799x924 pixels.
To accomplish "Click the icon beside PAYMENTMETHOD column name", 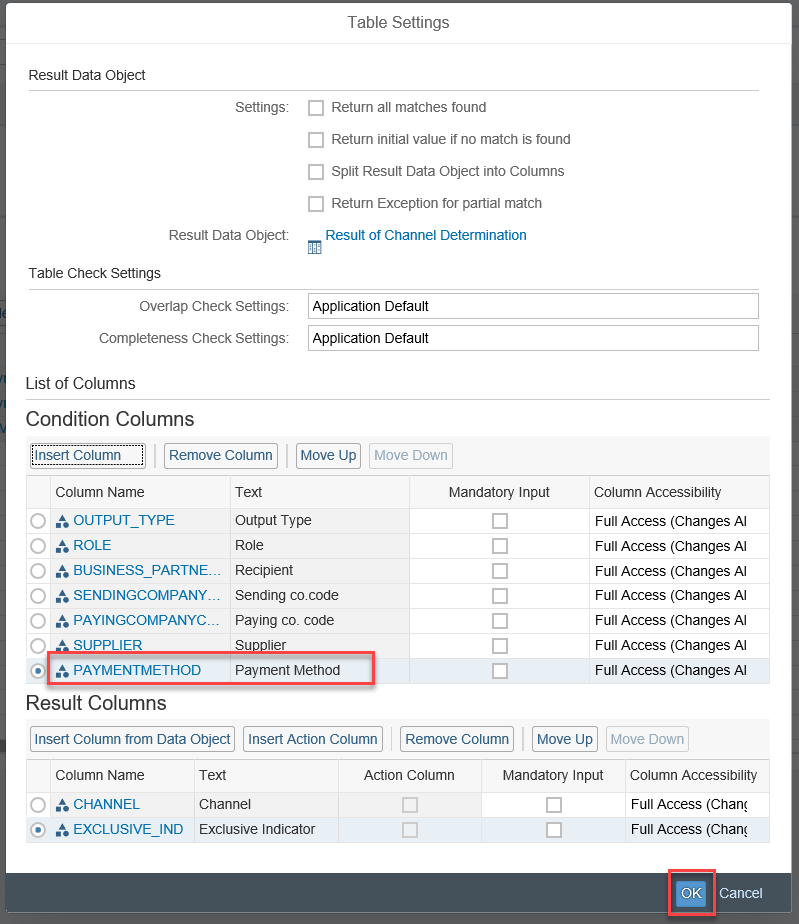I will 62,671.
